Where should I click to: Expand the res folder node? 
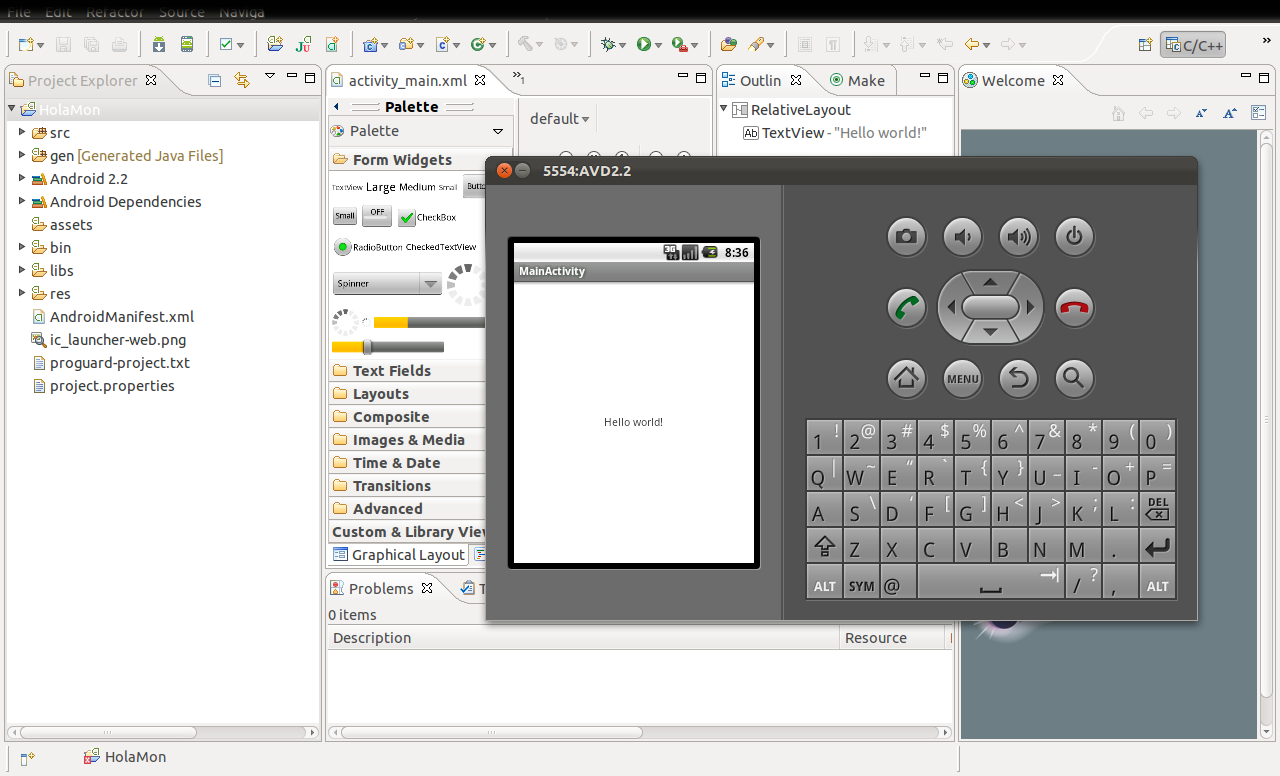tap(22, 293)
